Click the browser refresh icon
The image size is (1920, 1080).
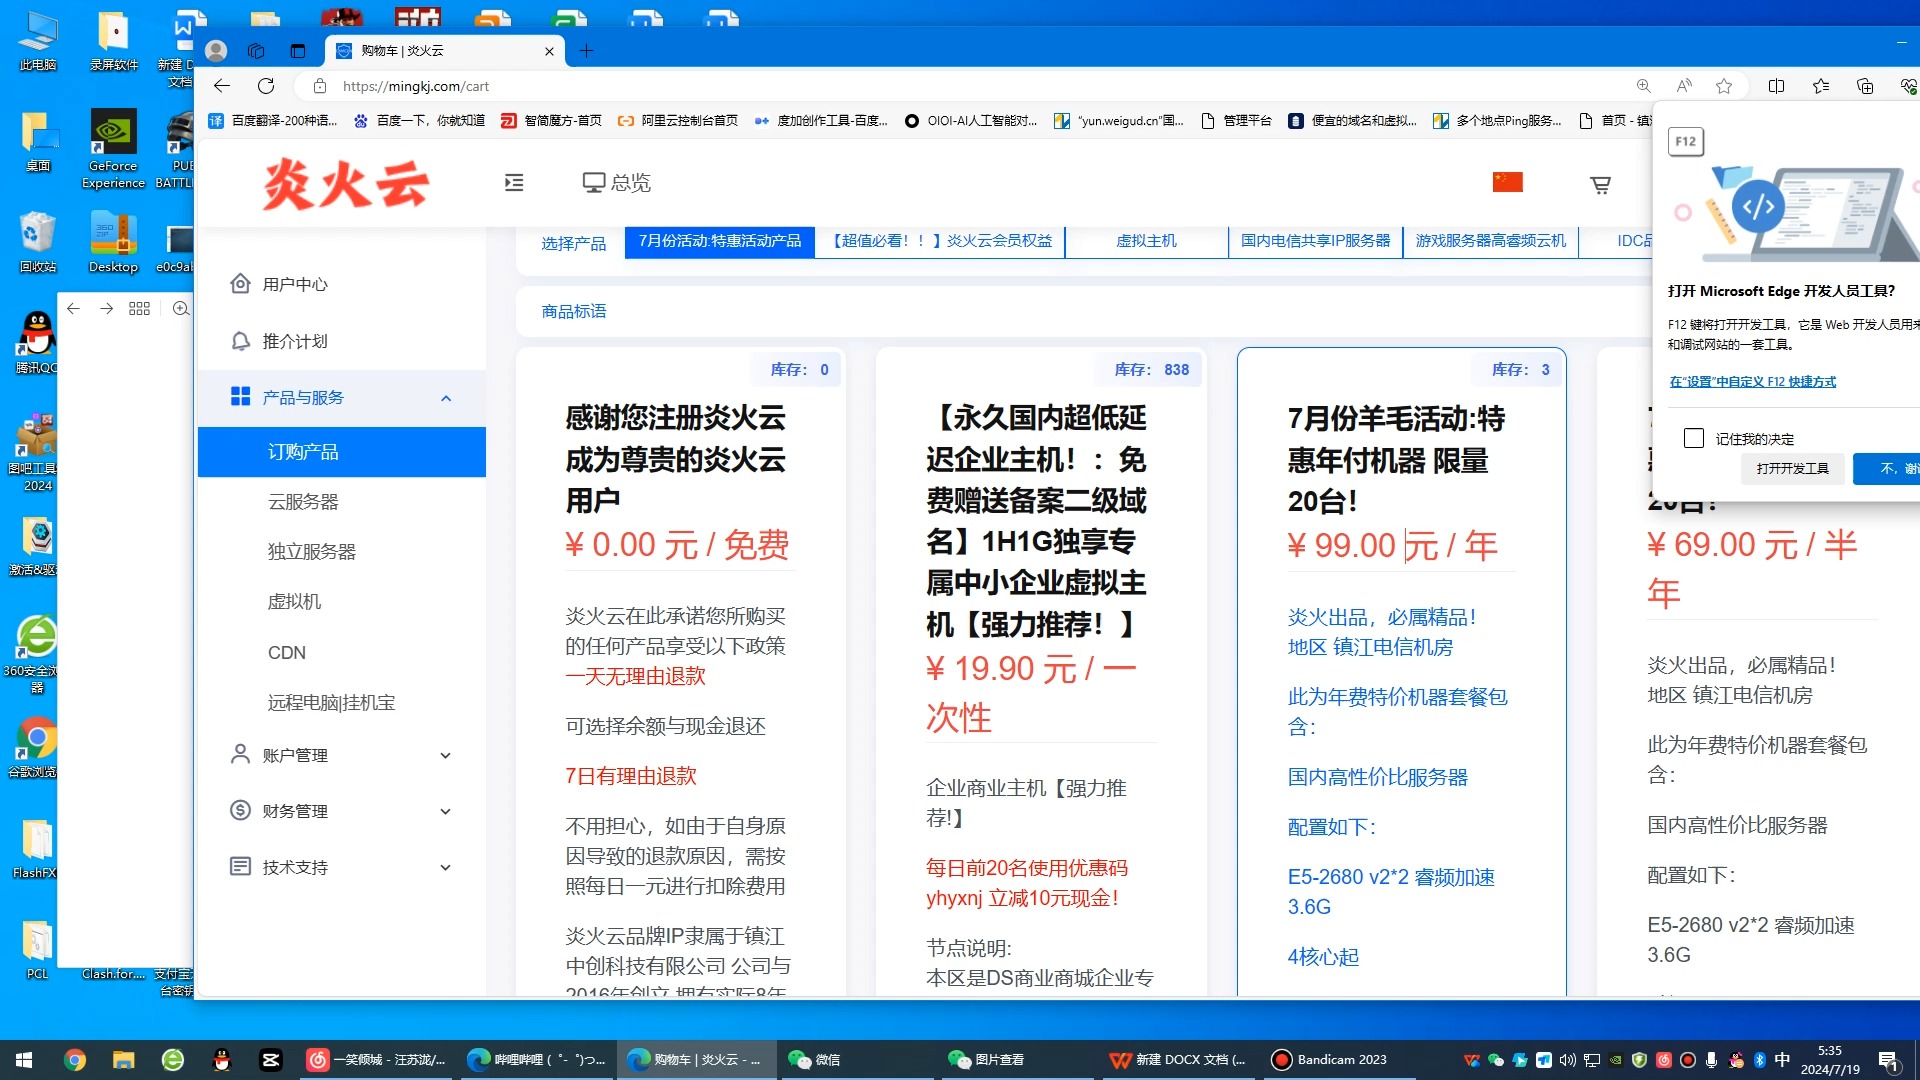click(265, 86)
